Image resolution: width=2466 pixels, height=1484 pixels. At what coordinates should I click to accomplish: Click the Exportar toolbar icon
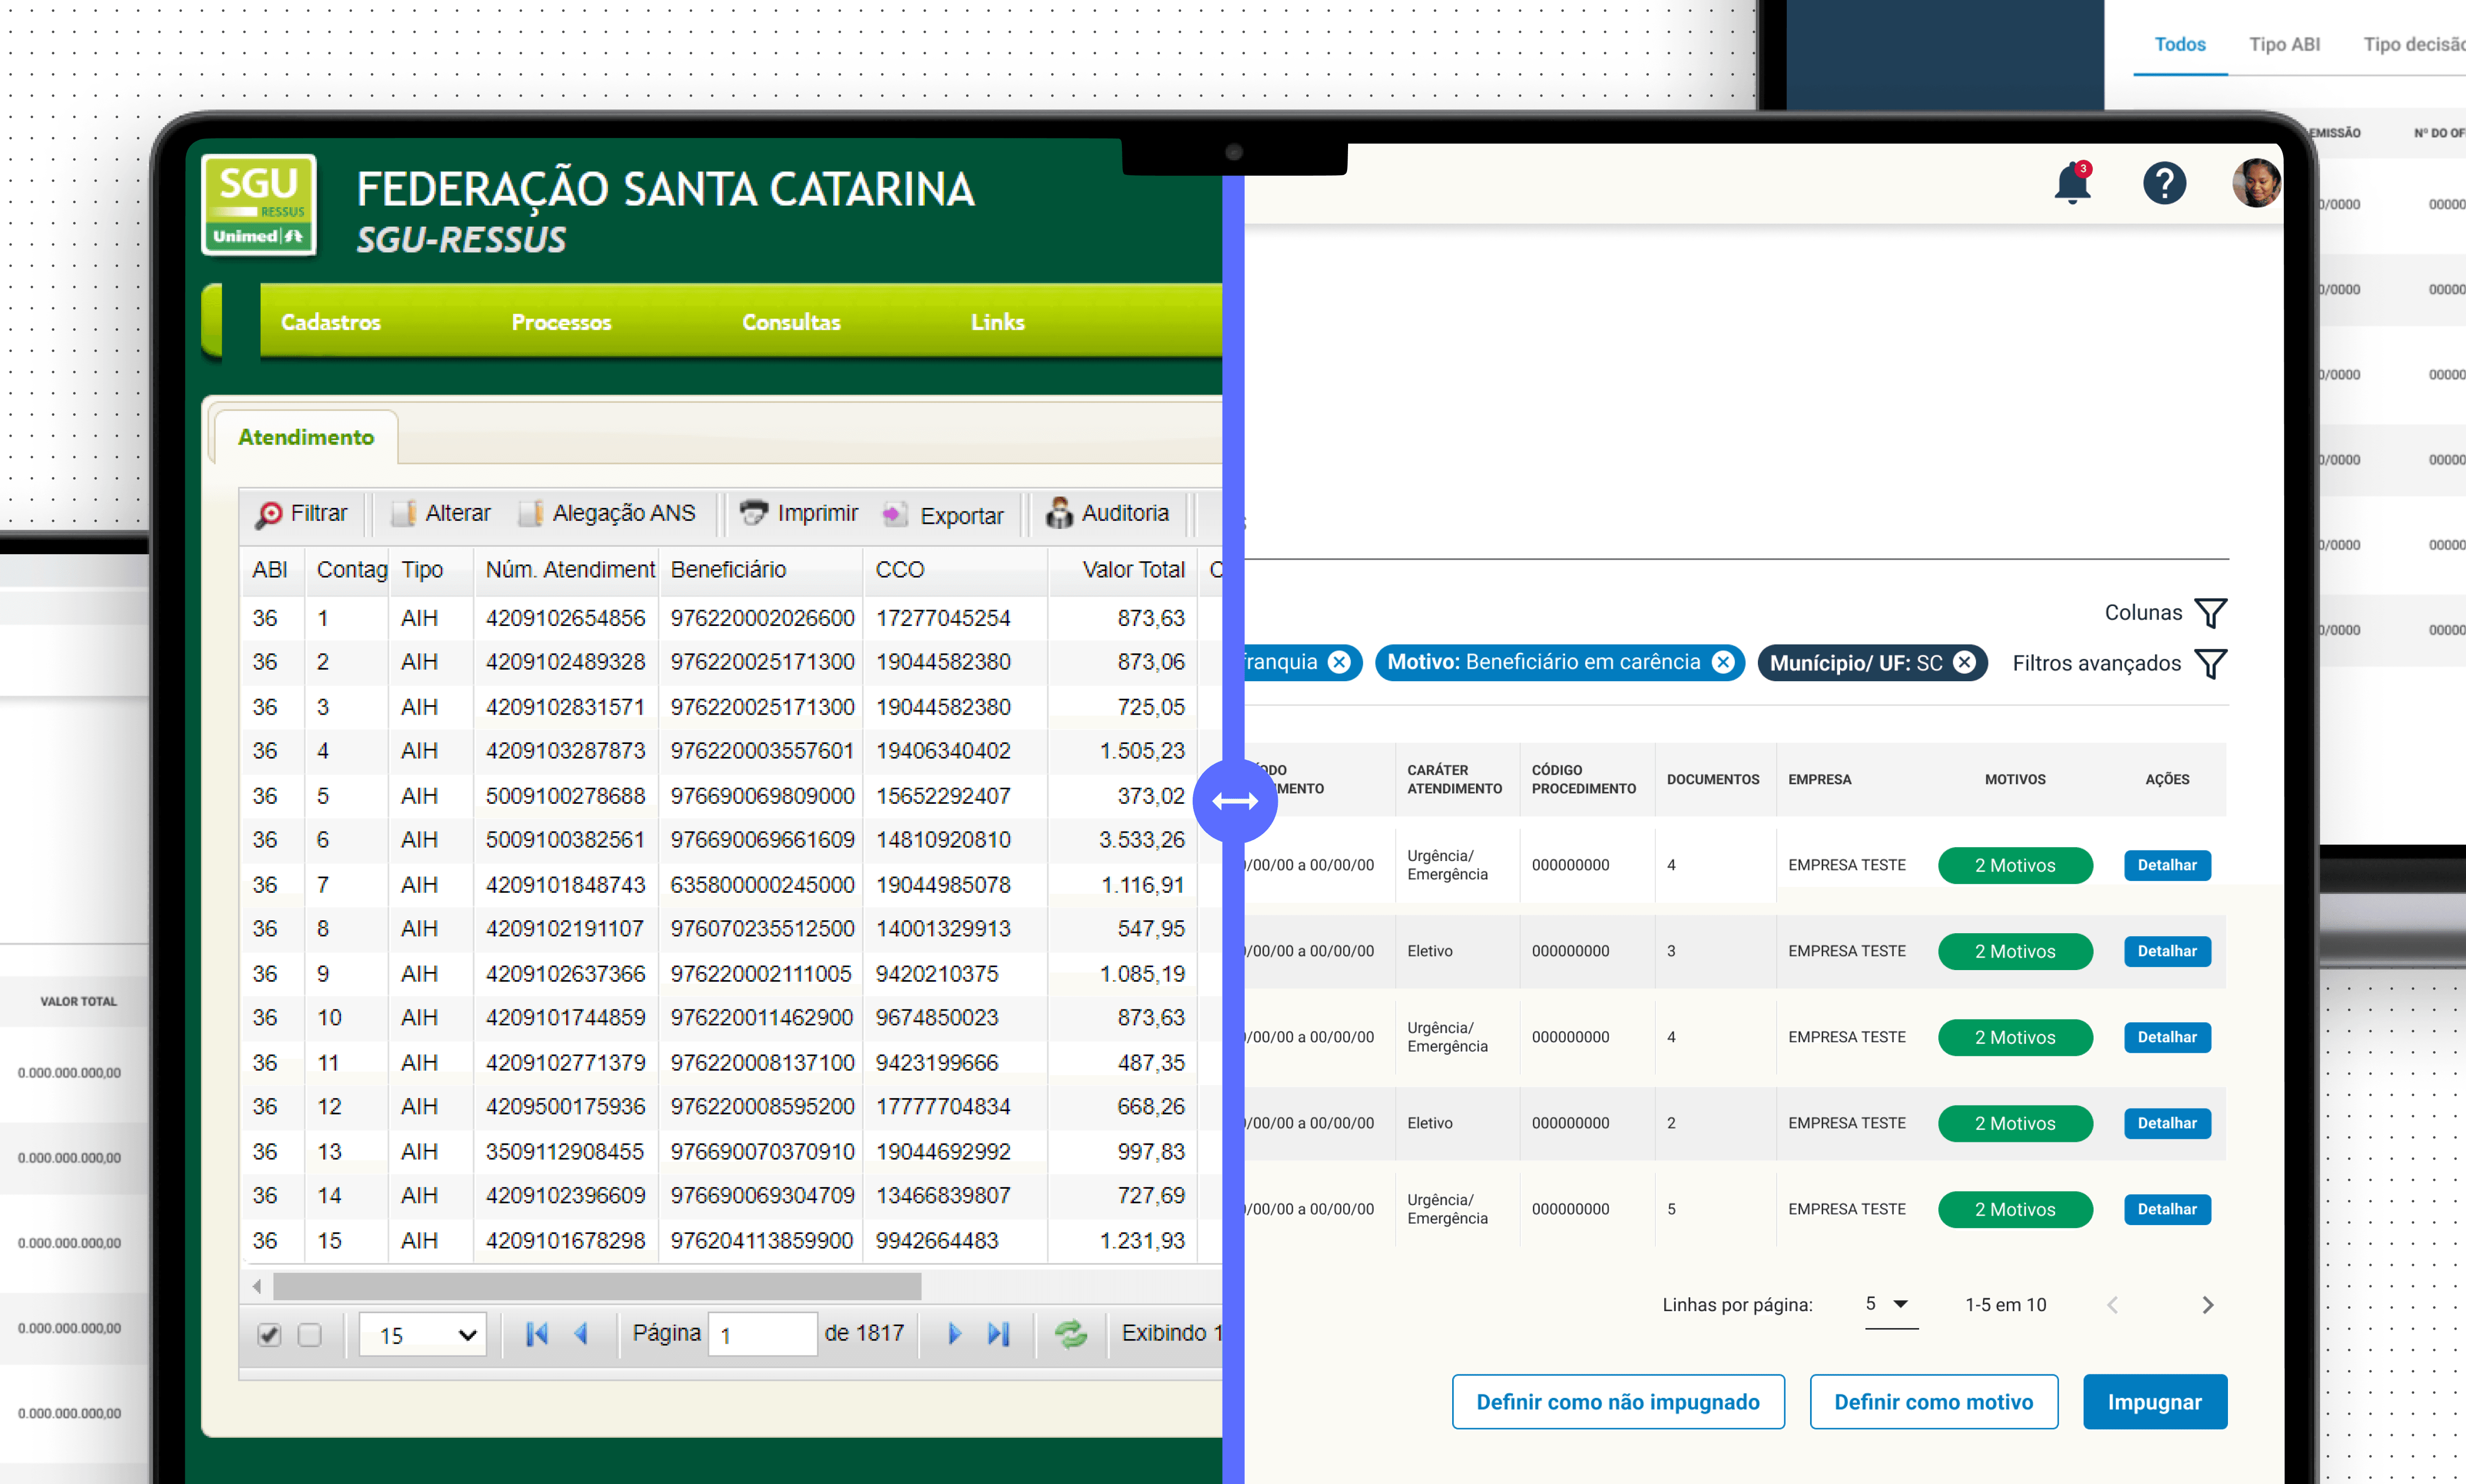pyautogui.click(x=894, y=514)
